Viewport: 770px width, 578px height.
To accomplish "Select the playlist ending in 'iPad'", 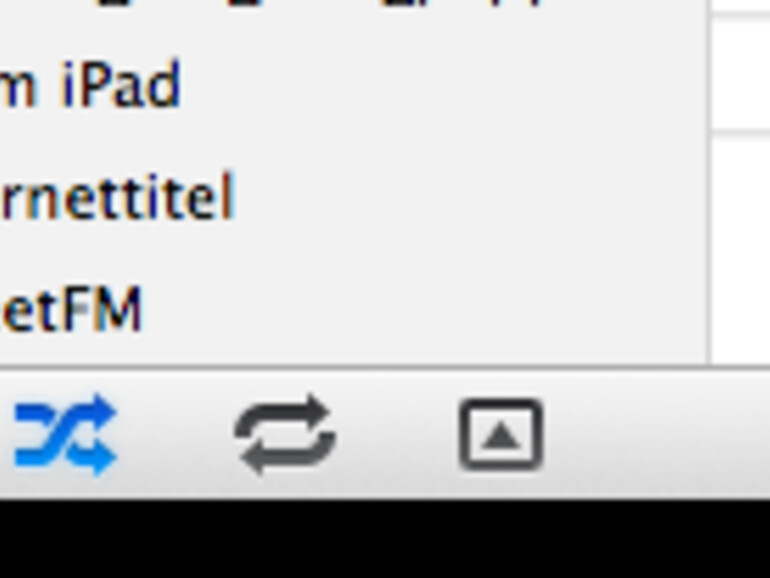I will (x=91, y=86).
